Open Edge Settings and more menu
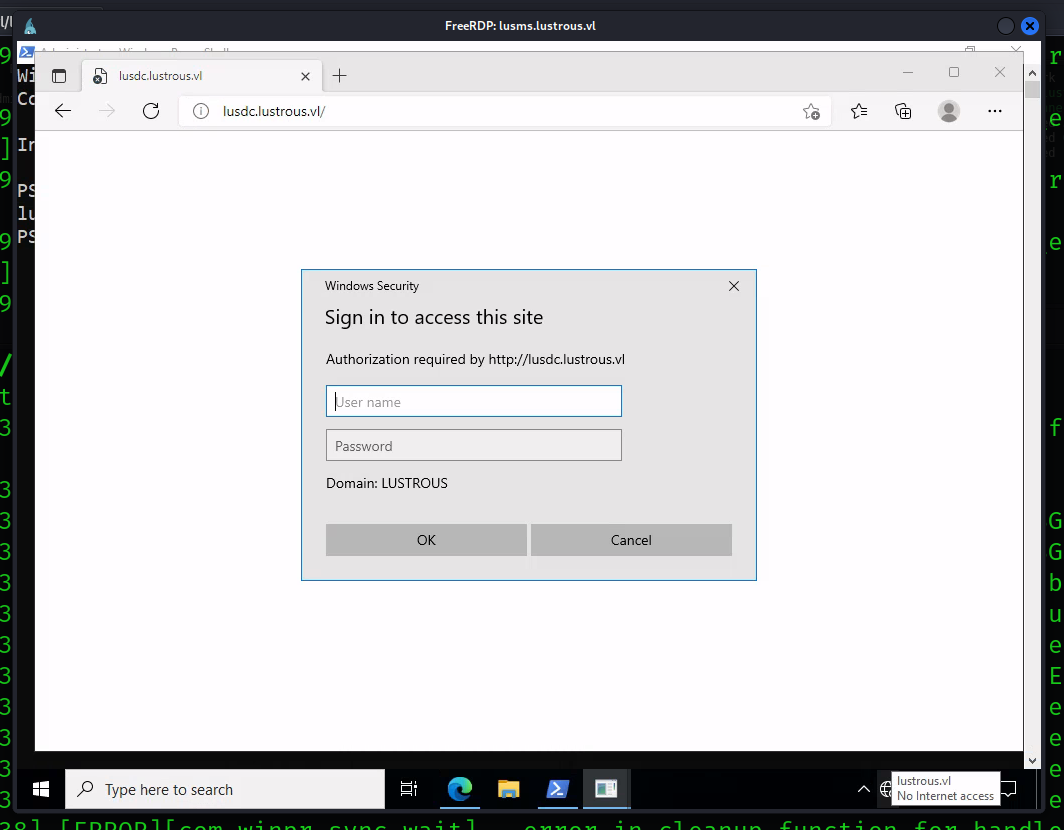This screenshot has height=830, width=1064. click(994, 111)
